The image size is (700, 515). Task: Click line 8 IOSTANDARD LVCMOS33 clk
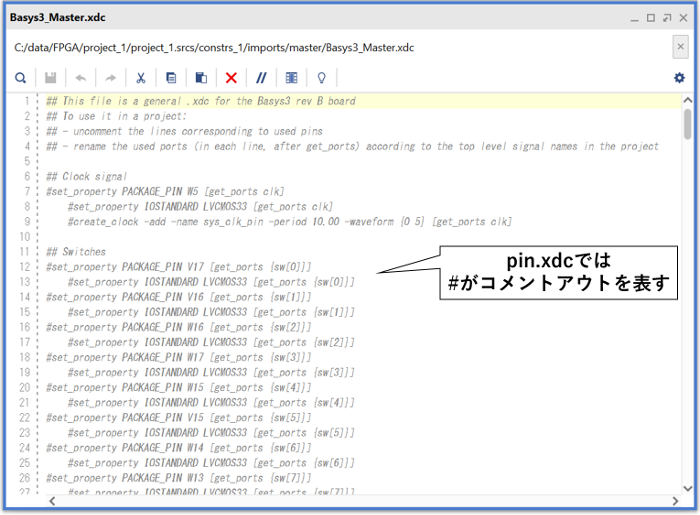tap(200, 207)
